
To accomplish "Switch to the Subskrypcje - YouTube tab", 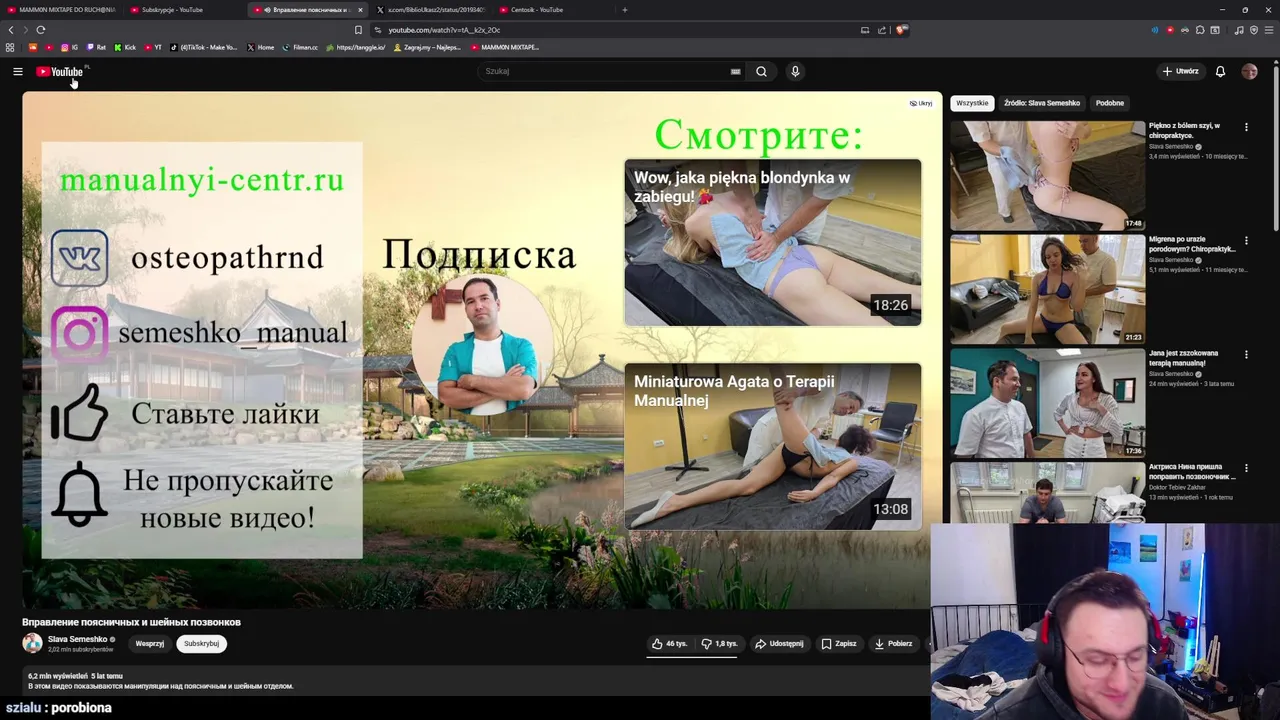I will [183, 10].
